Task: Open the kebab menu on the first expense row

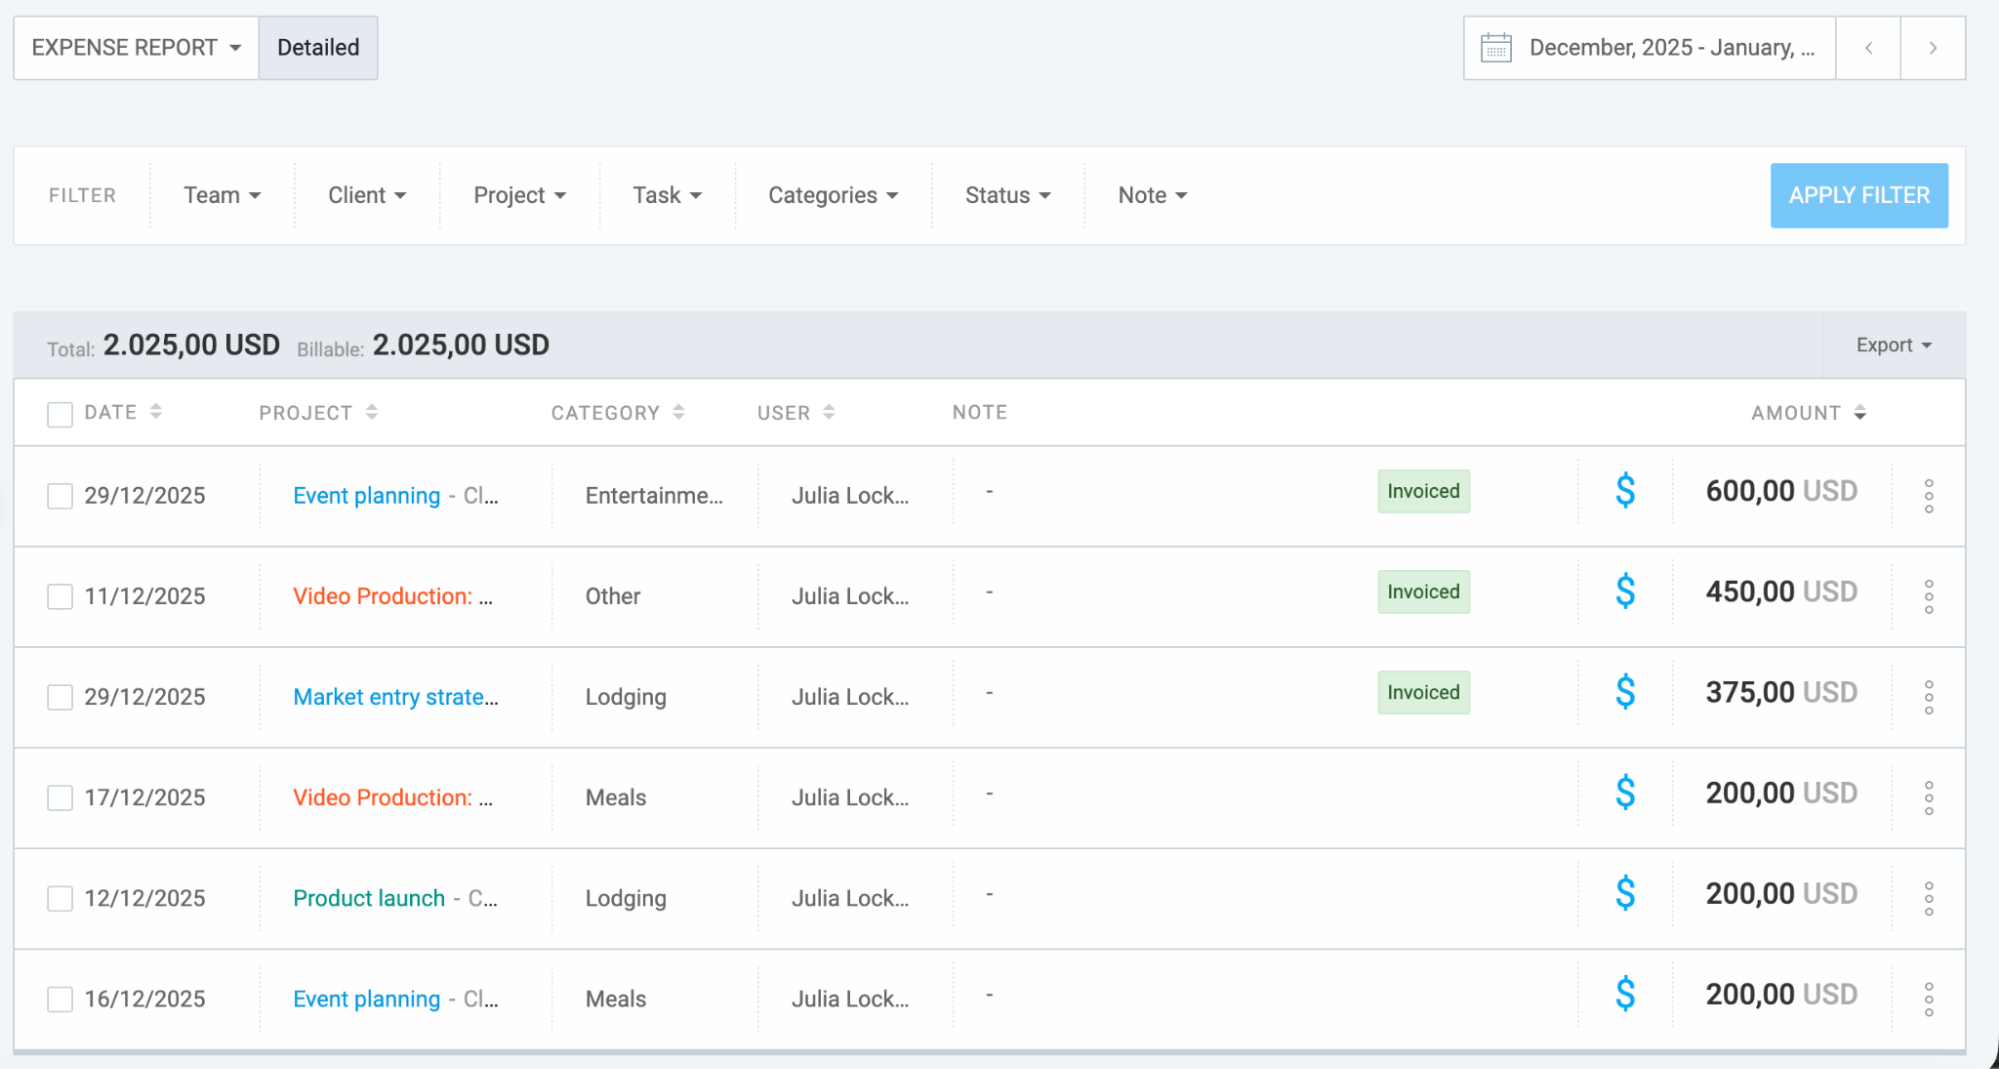Action: tap(1928, 495)
